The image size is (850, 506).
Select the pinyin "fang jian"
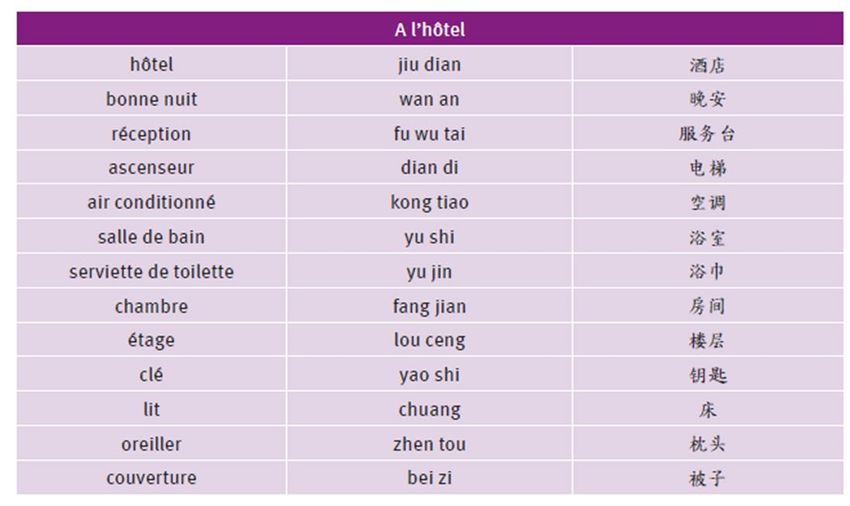[x=429, y=306]
